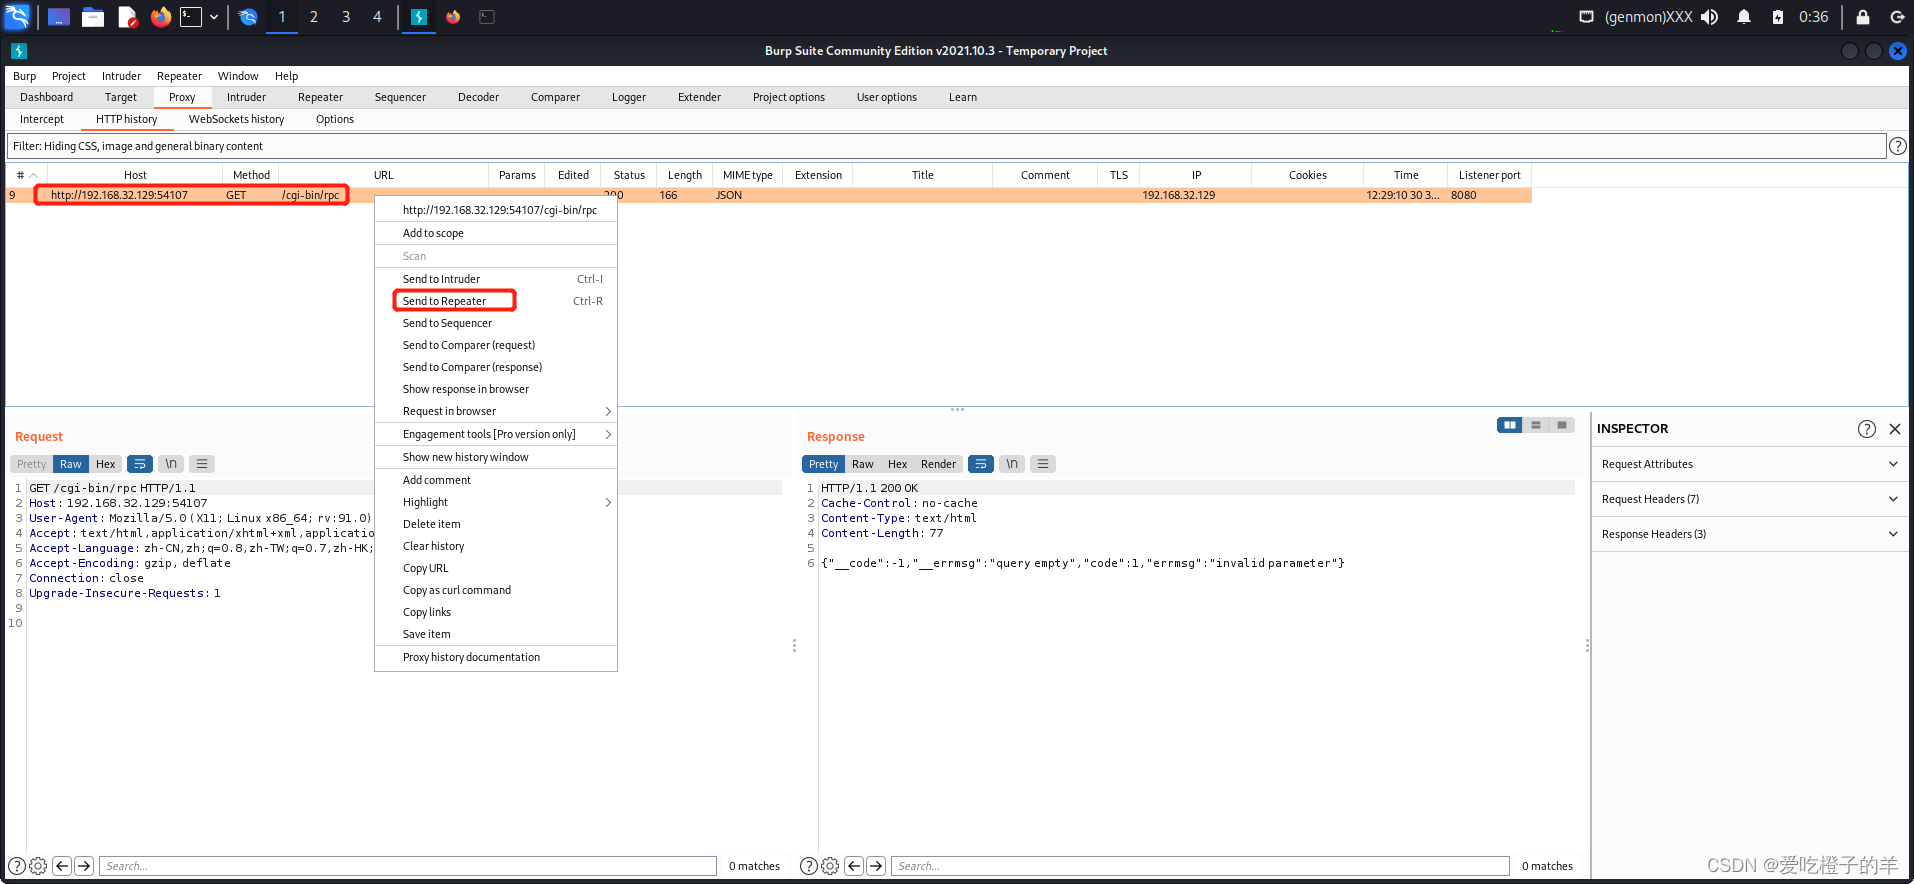Expand Request Attributes in Inspector
1914x884 pixels.
1750,464
